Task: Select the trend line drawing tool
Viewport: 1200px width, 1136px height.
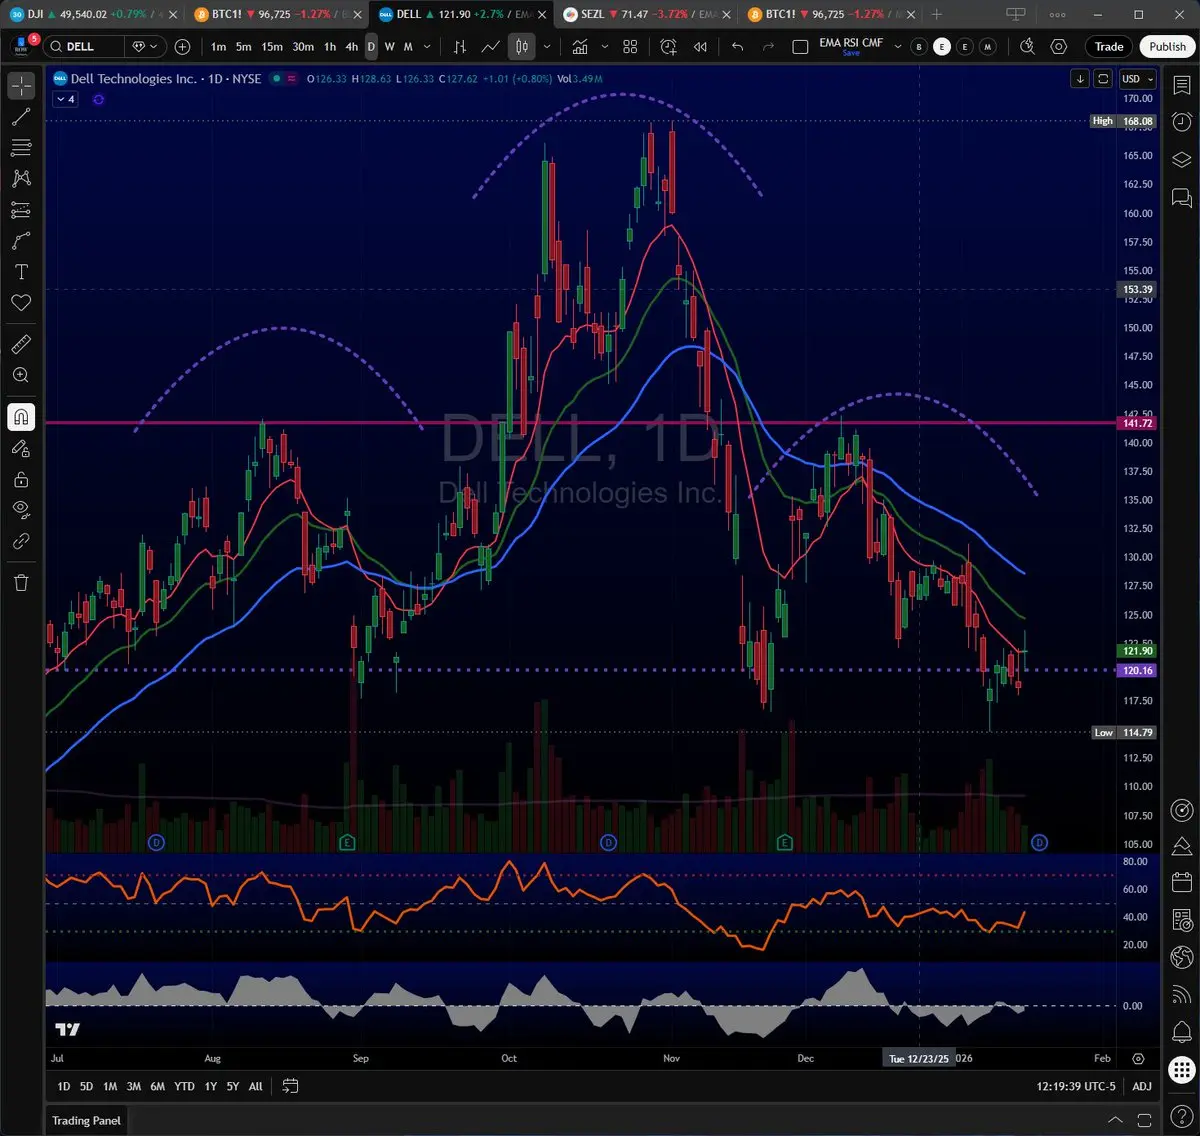Action: point(21,117)
